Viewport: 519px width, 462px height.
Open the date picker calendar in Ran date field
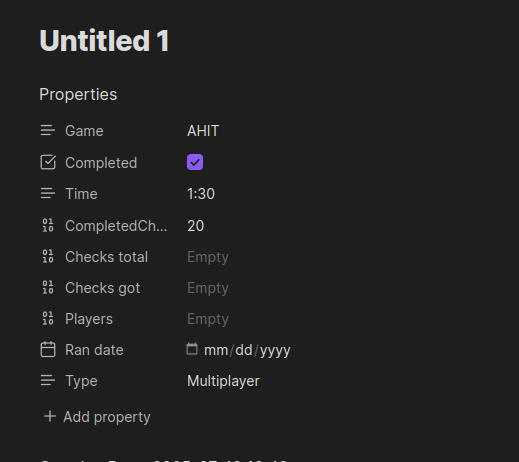click(x=192, y=349)
